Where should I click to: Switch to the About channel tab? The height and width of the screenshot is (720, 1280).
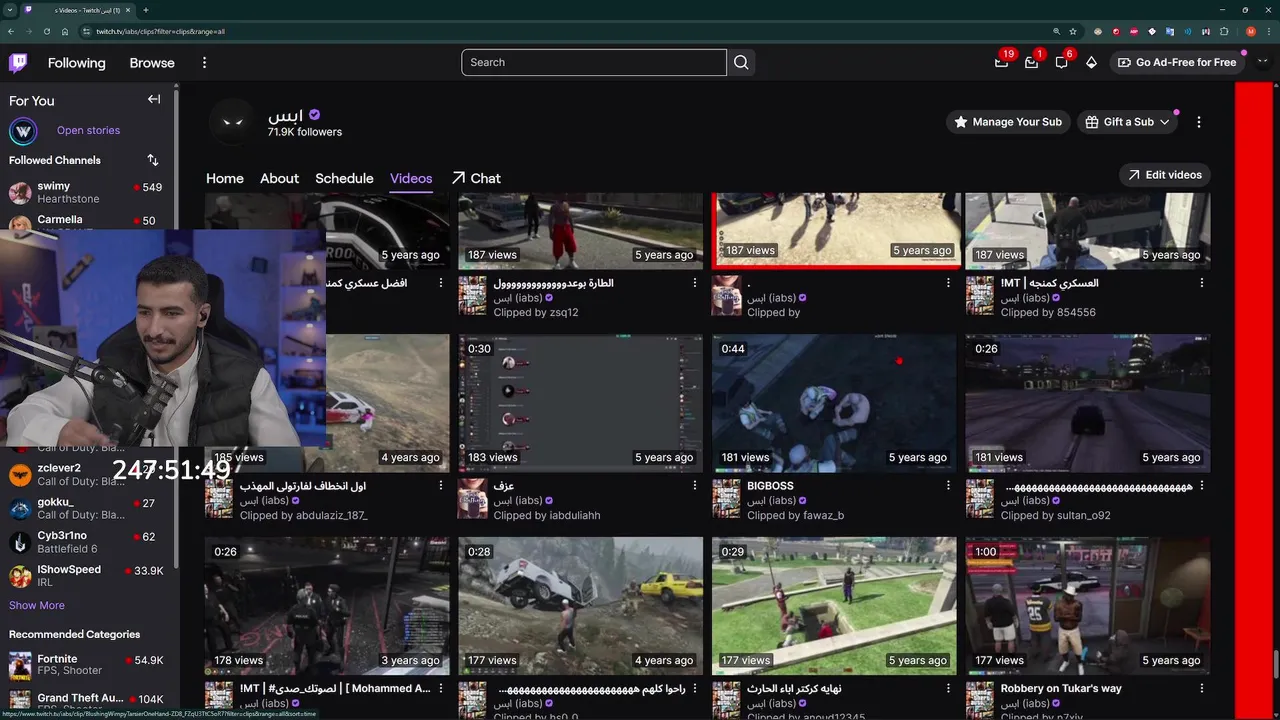(279, 178)
